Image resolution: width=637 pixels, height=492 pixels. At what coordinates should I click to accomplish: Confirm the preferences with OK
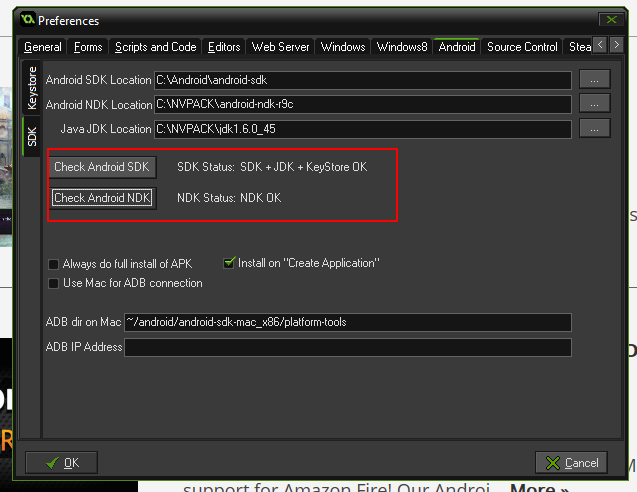point(61,462)
